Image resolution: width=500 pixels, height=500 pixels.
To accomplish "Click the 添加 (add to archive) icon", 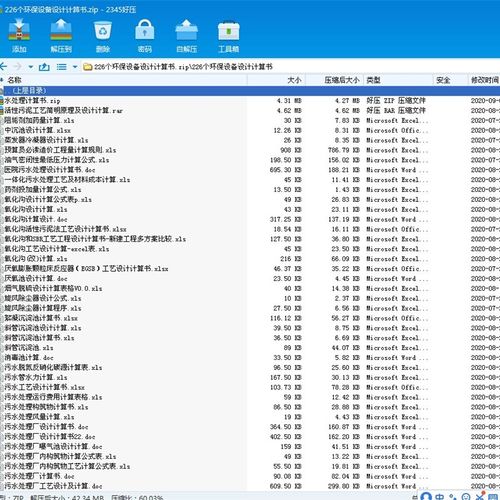I will [19, 30].
